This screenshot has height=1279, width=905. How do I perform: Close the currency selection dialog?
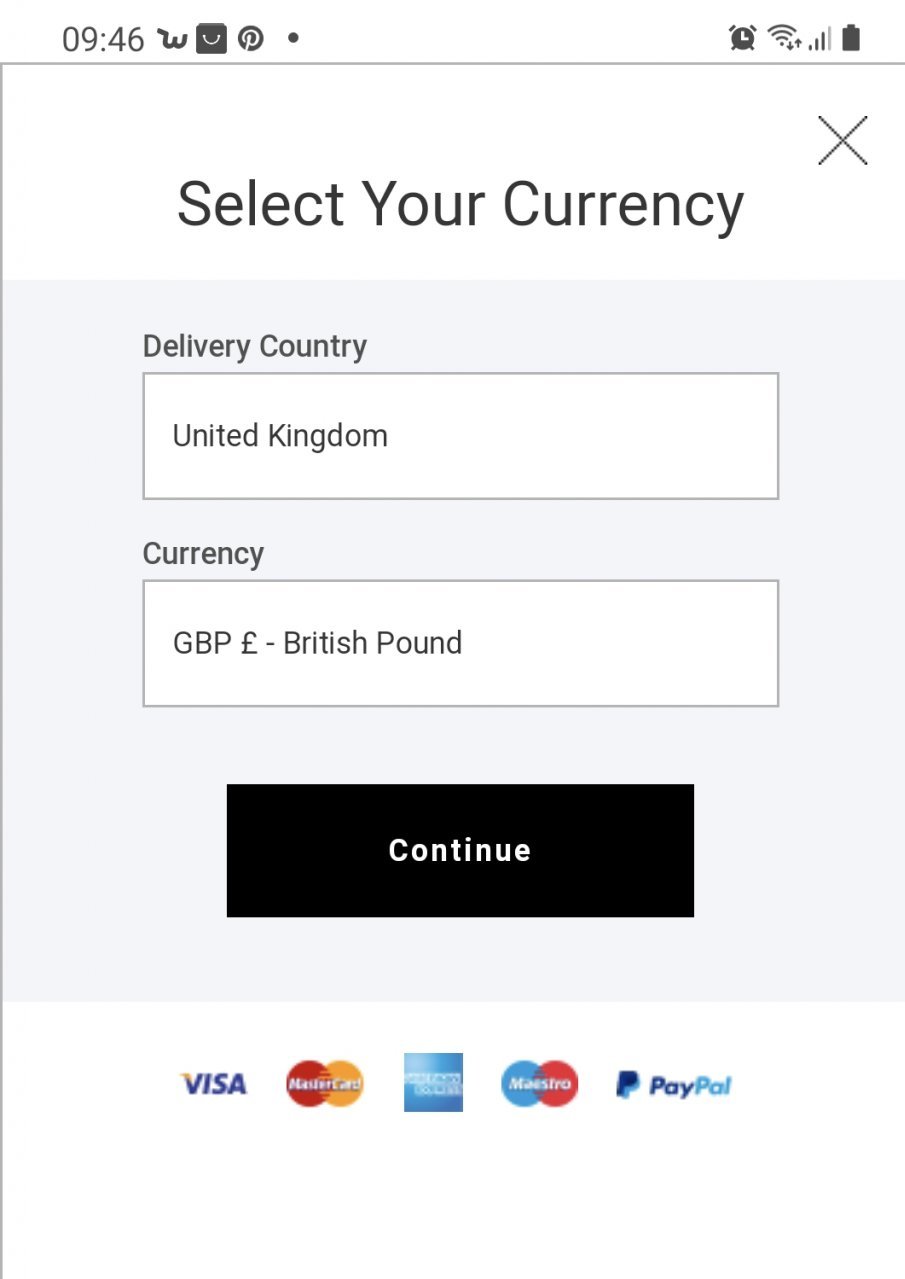842,140
